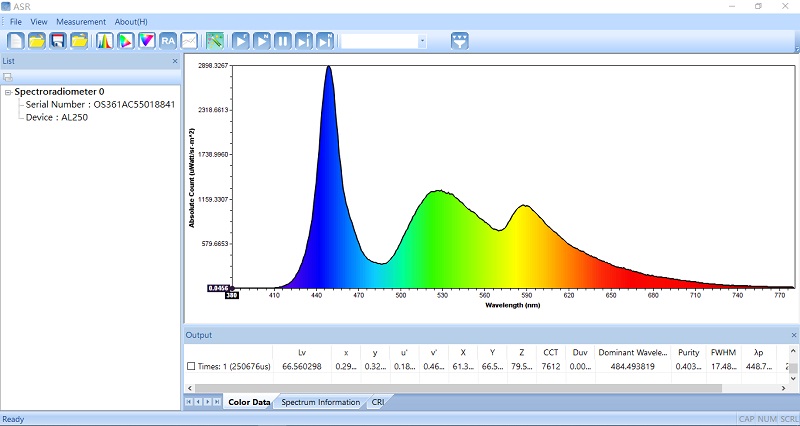Collapse the Spectroradiometer 0 tree node
The width and height of the screenshot is (800, 426).
(8, 92)
